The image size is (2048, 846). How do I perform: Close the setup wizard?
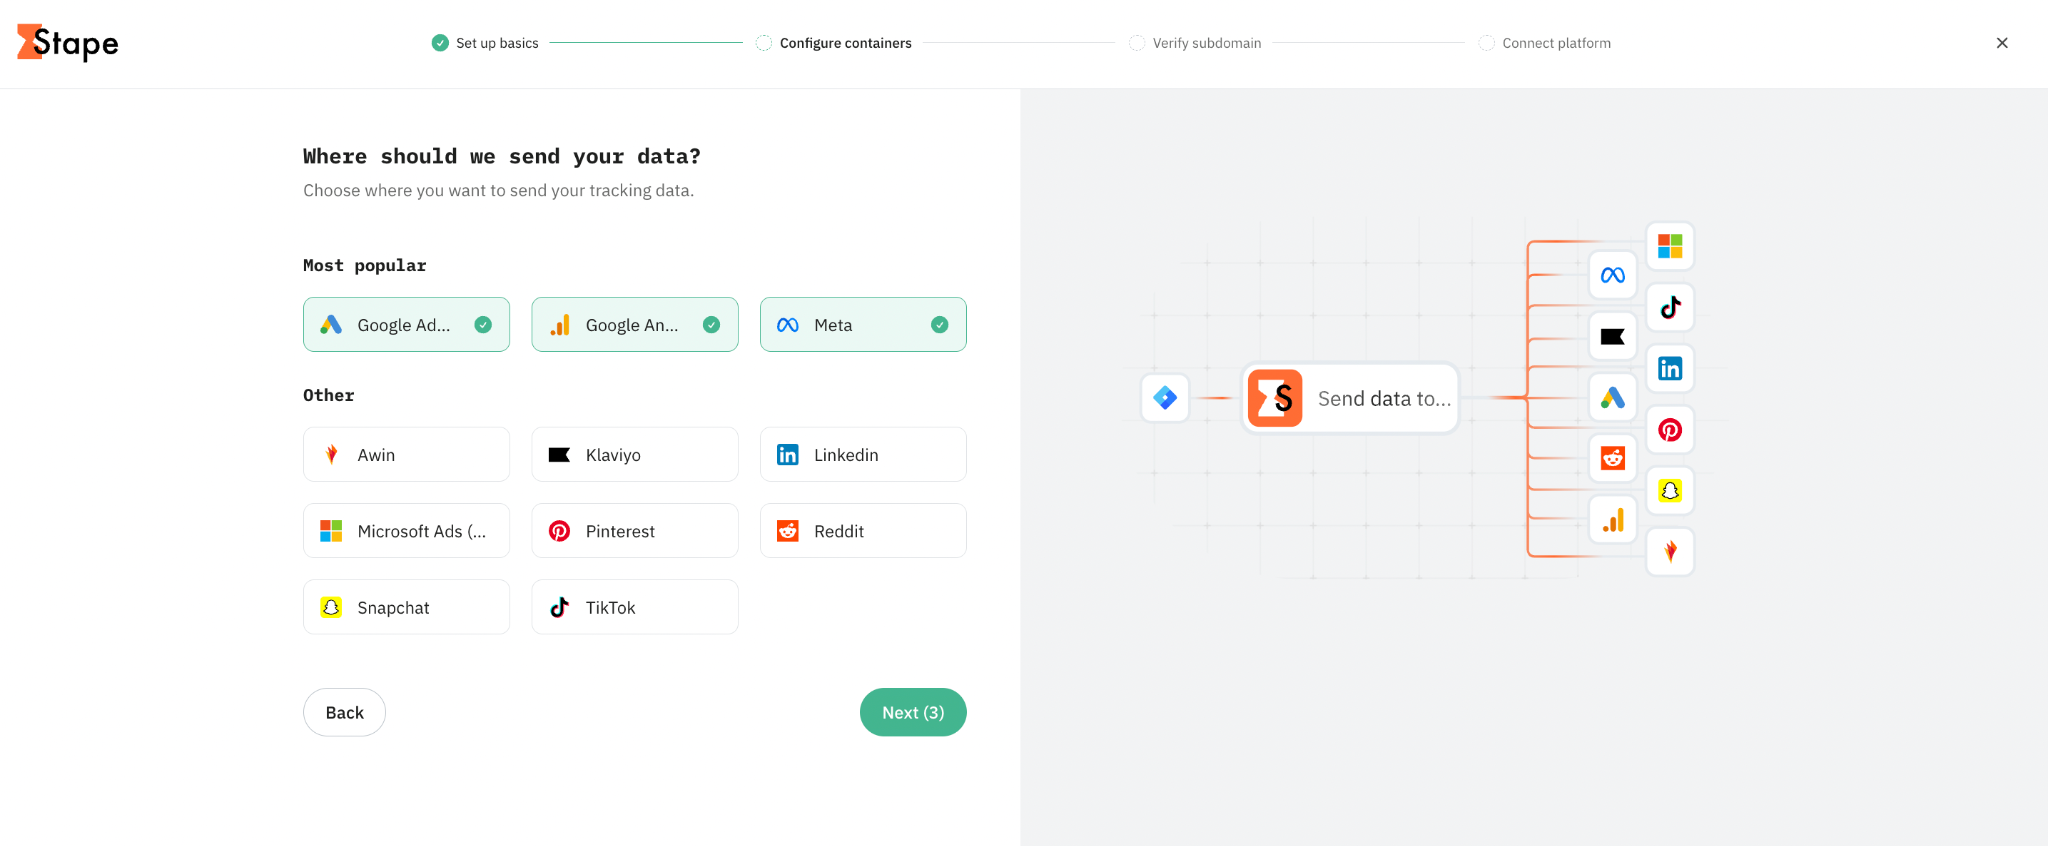pyautogui.click(x=2002, y=43)
